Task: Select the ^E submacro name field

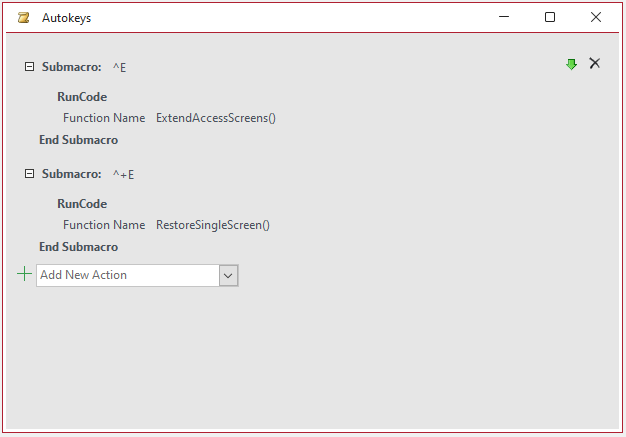Action: coord(119,67)
